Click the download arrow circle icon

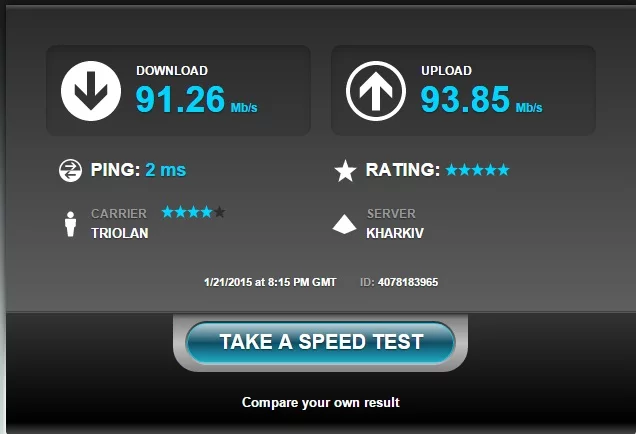(x=91, y=91)
